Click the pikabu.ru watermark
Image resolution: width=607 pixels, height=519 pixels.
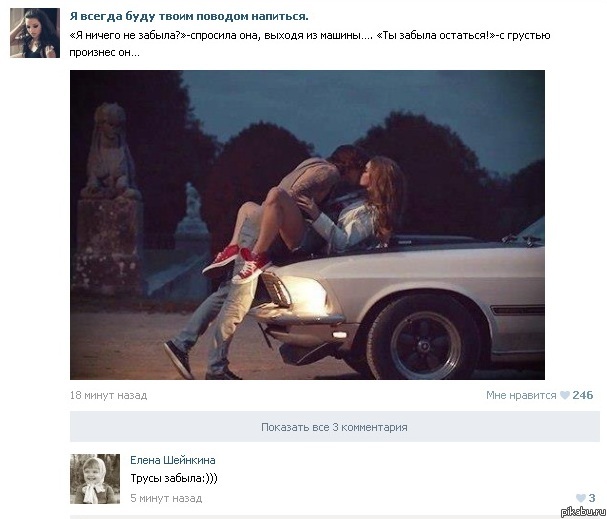click(583, 511)
